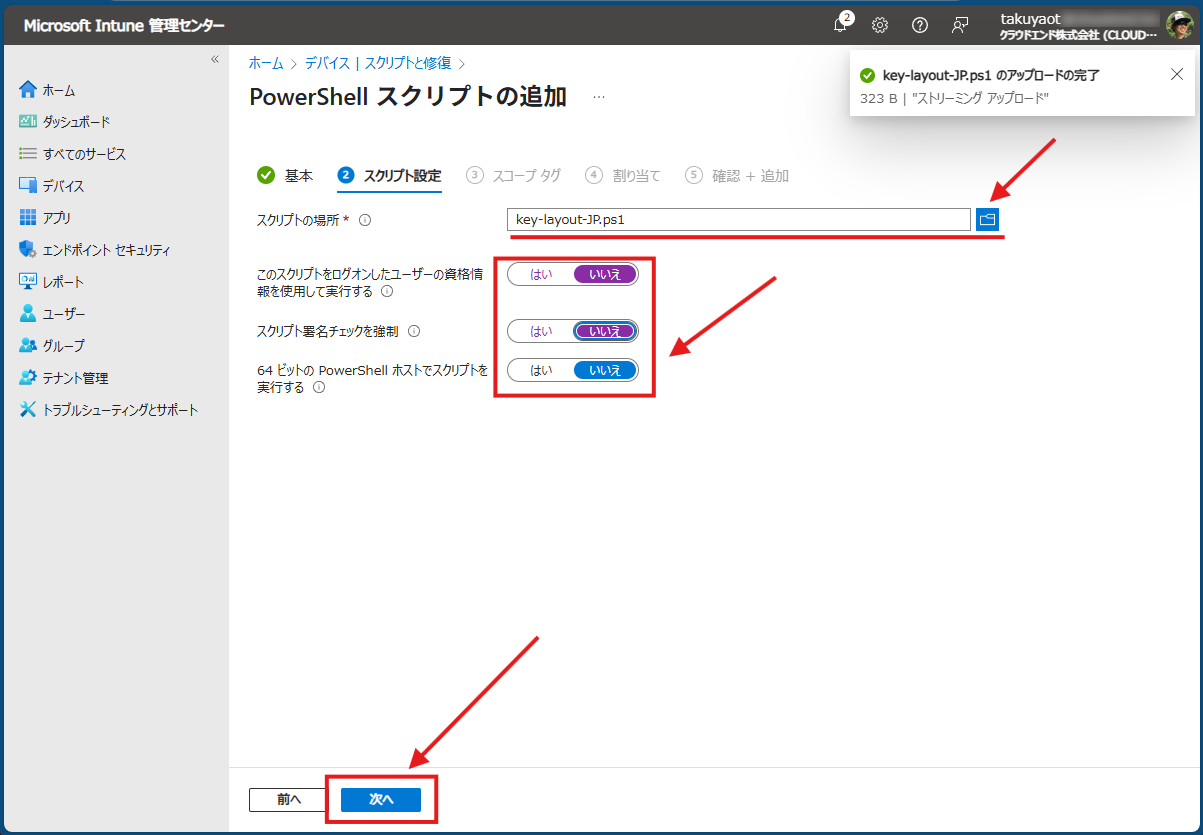The height and width of the screenshot is (835, 1203).
Task: Select the スコープ タグ wizard step
Action: [514, 175]
